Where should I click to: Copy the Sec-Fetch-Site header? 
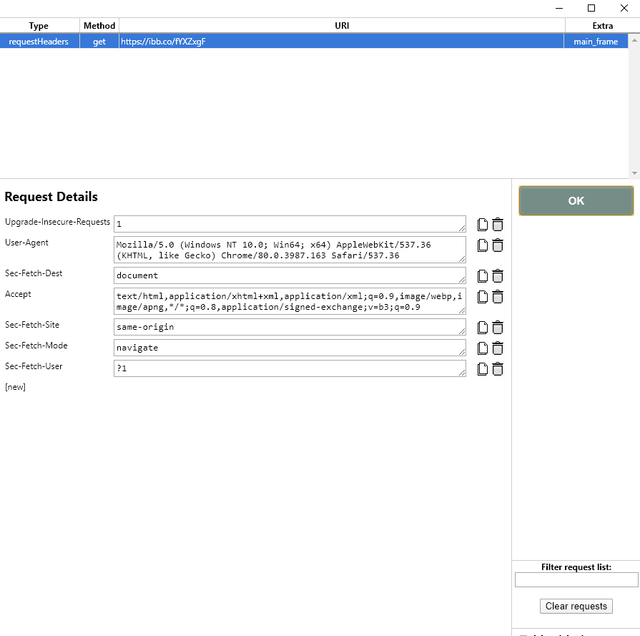pyautogui.click(x=482, y=327)
